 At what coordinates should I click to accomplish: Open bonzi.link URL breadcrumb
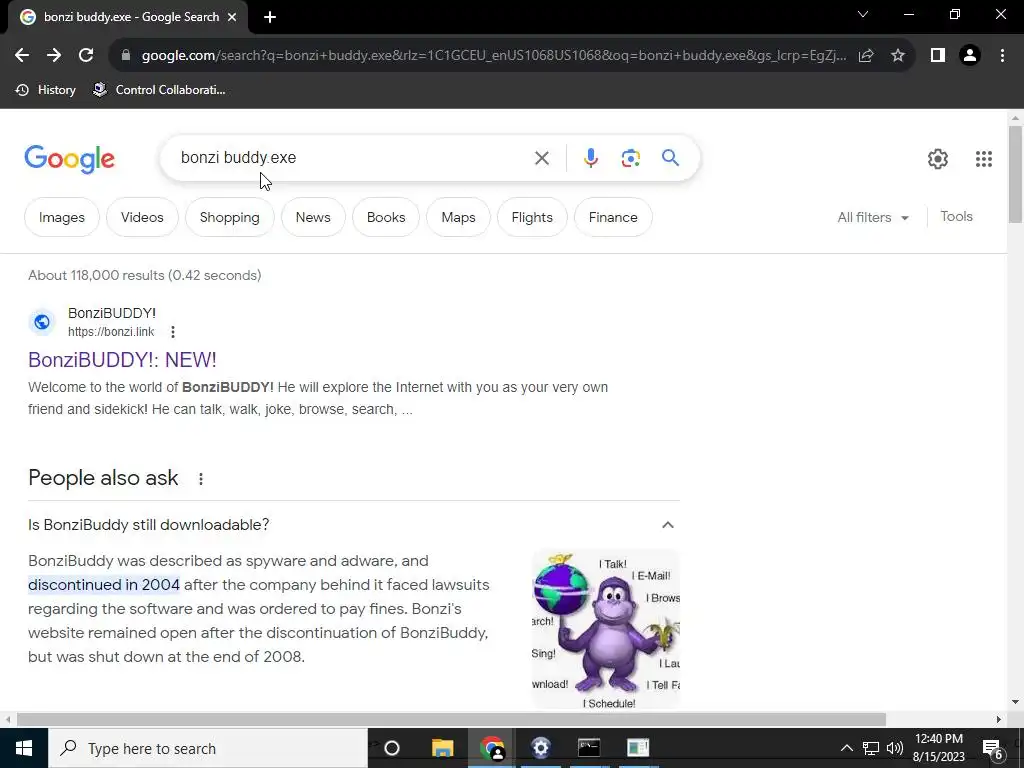pyautogui.click(x=111, y=332)
